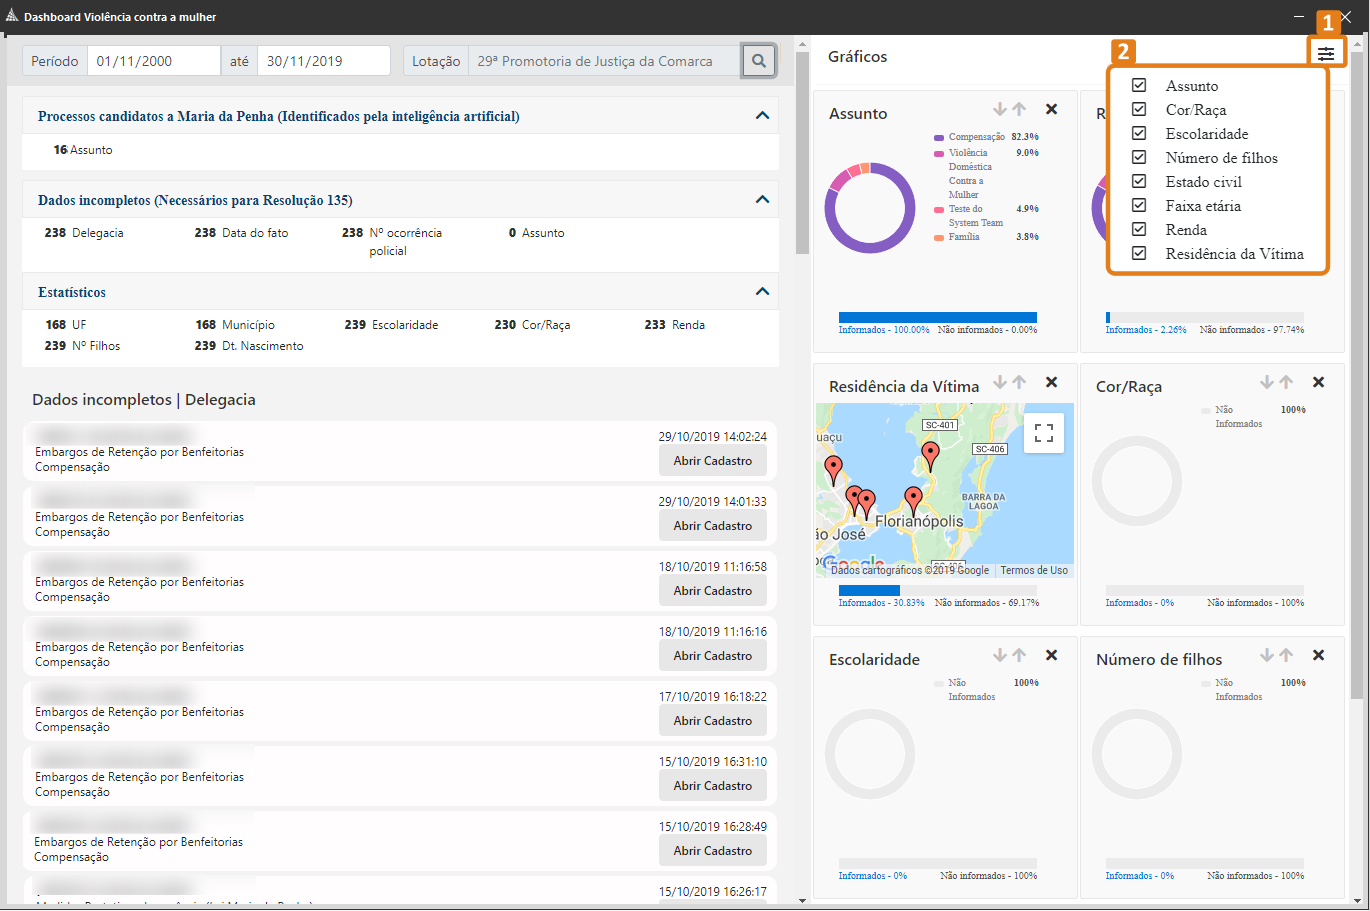The height and width of the screenshot is (911, 1370).
Task: Click the start date field 01/11/2000
Action: (154, 61)
